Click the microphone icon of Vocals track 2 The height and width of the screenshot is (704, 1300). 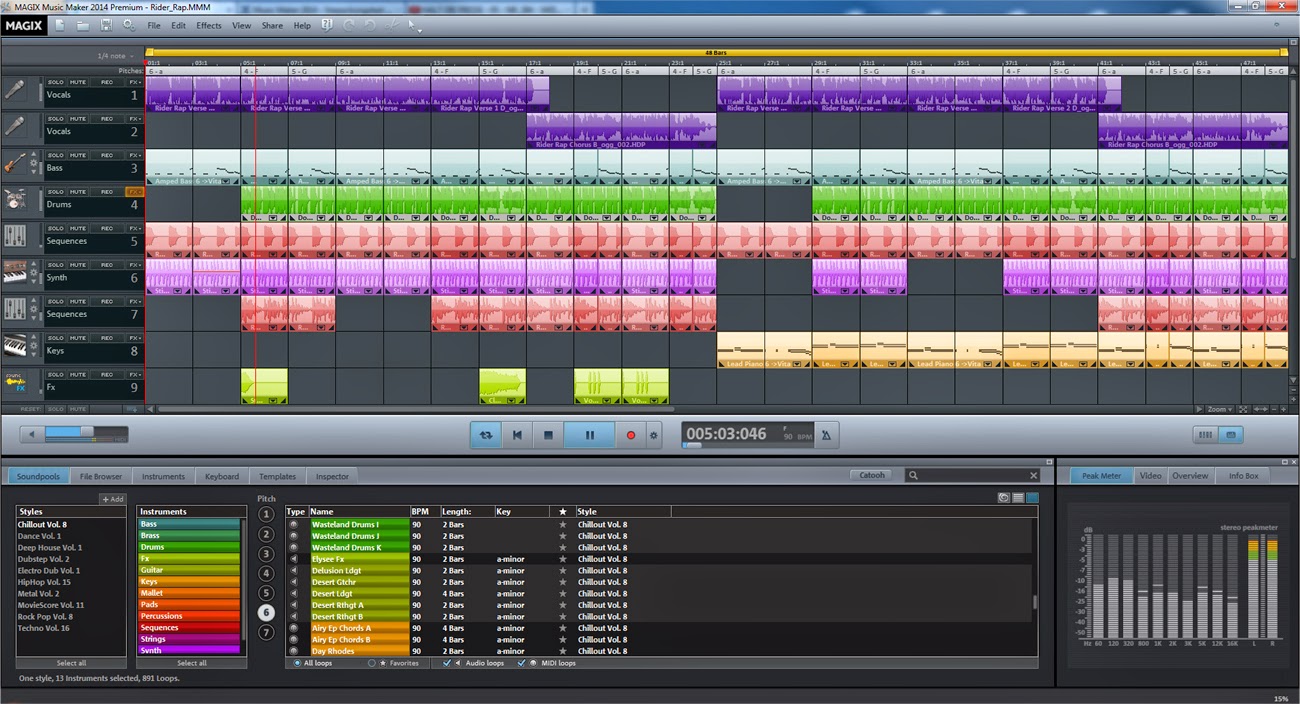14,127
